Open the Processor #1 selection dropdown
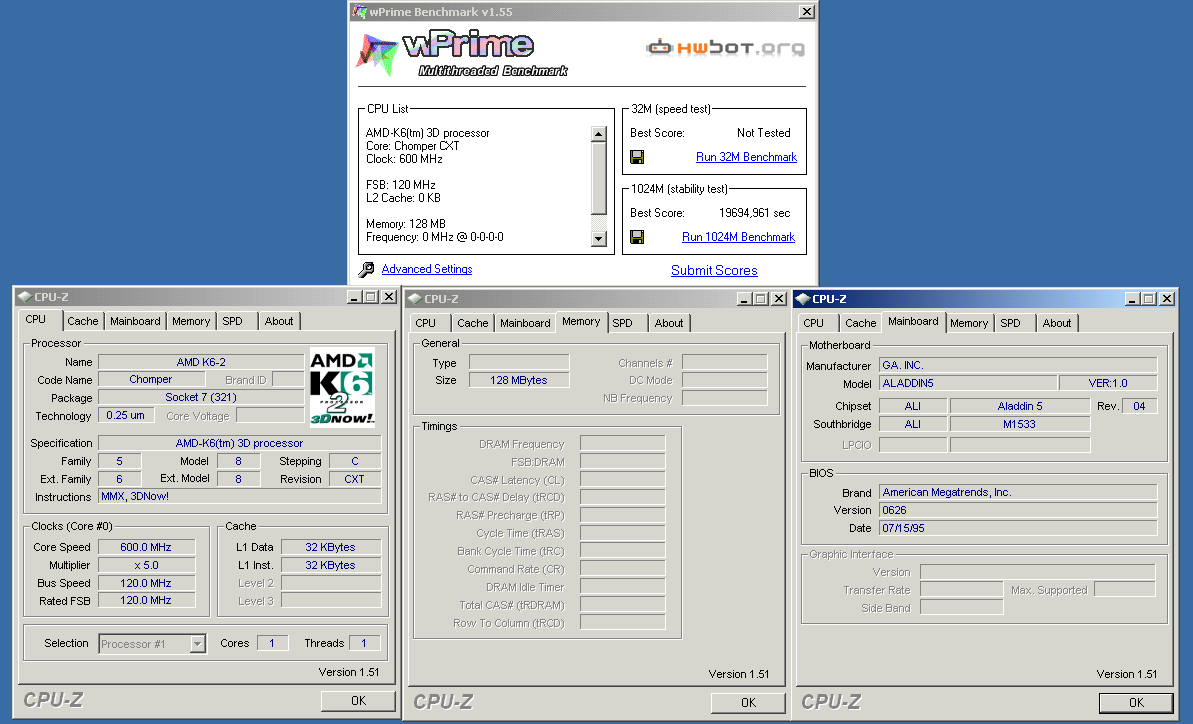This screenshot has width=1193, height=724. pyautogui.click(x=198, y=644)
